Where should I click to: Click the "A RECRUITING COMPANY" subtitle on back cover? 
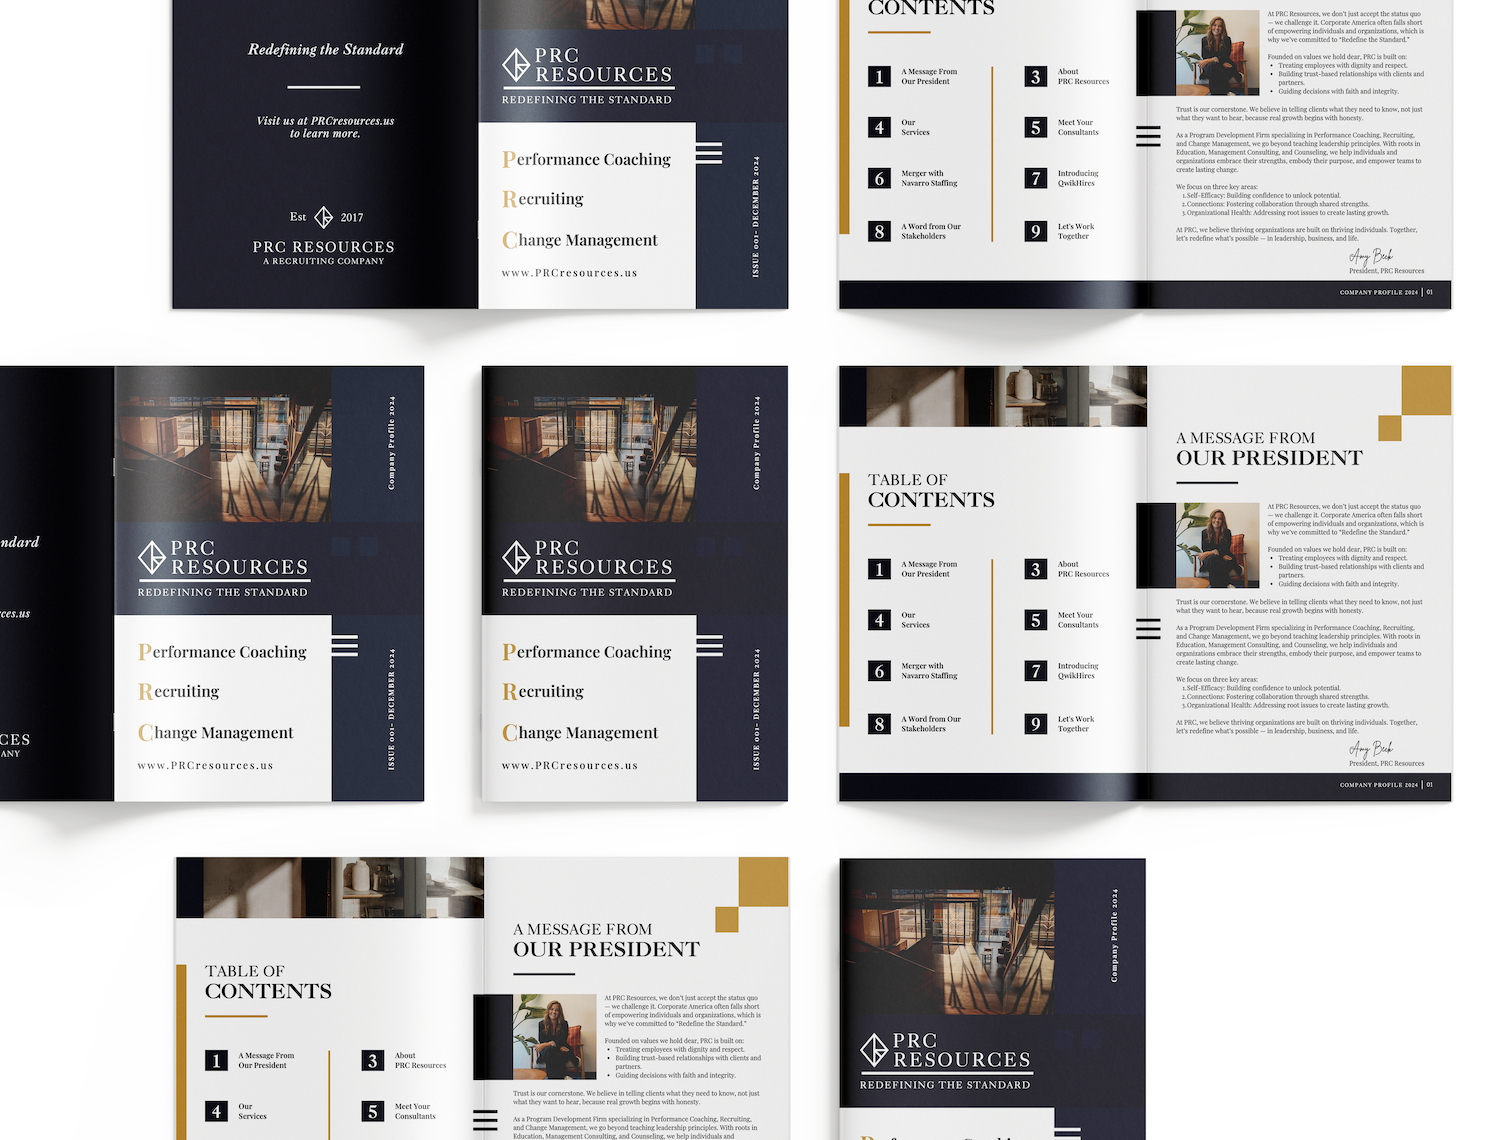pos(324,261)
